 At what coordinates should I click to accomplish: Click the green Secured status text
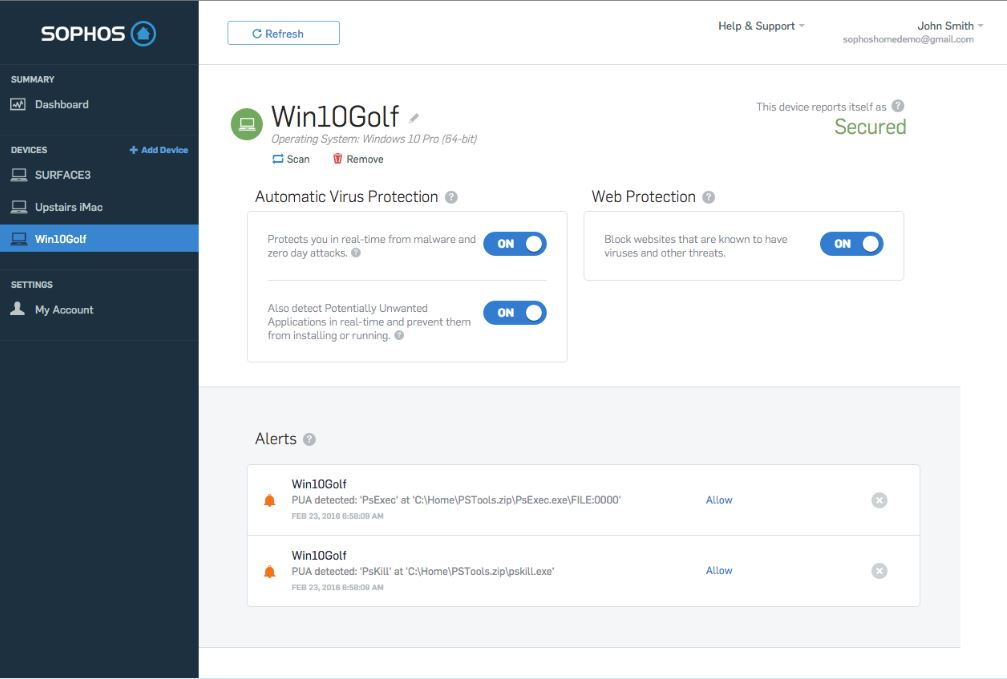[870, 127]
